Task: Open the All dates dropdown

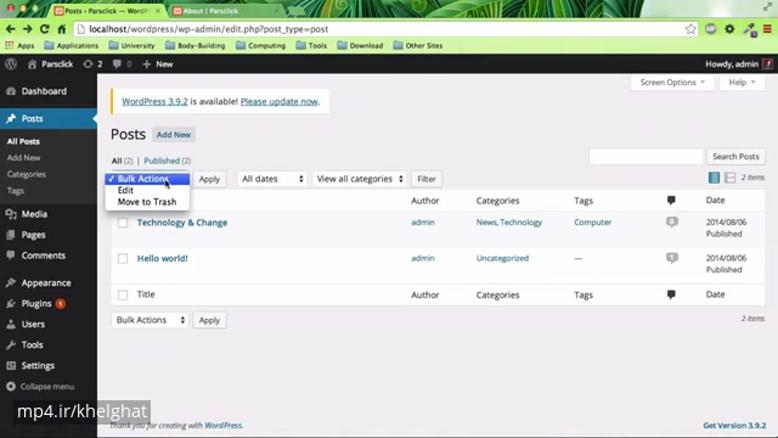Action: [272, 179]
